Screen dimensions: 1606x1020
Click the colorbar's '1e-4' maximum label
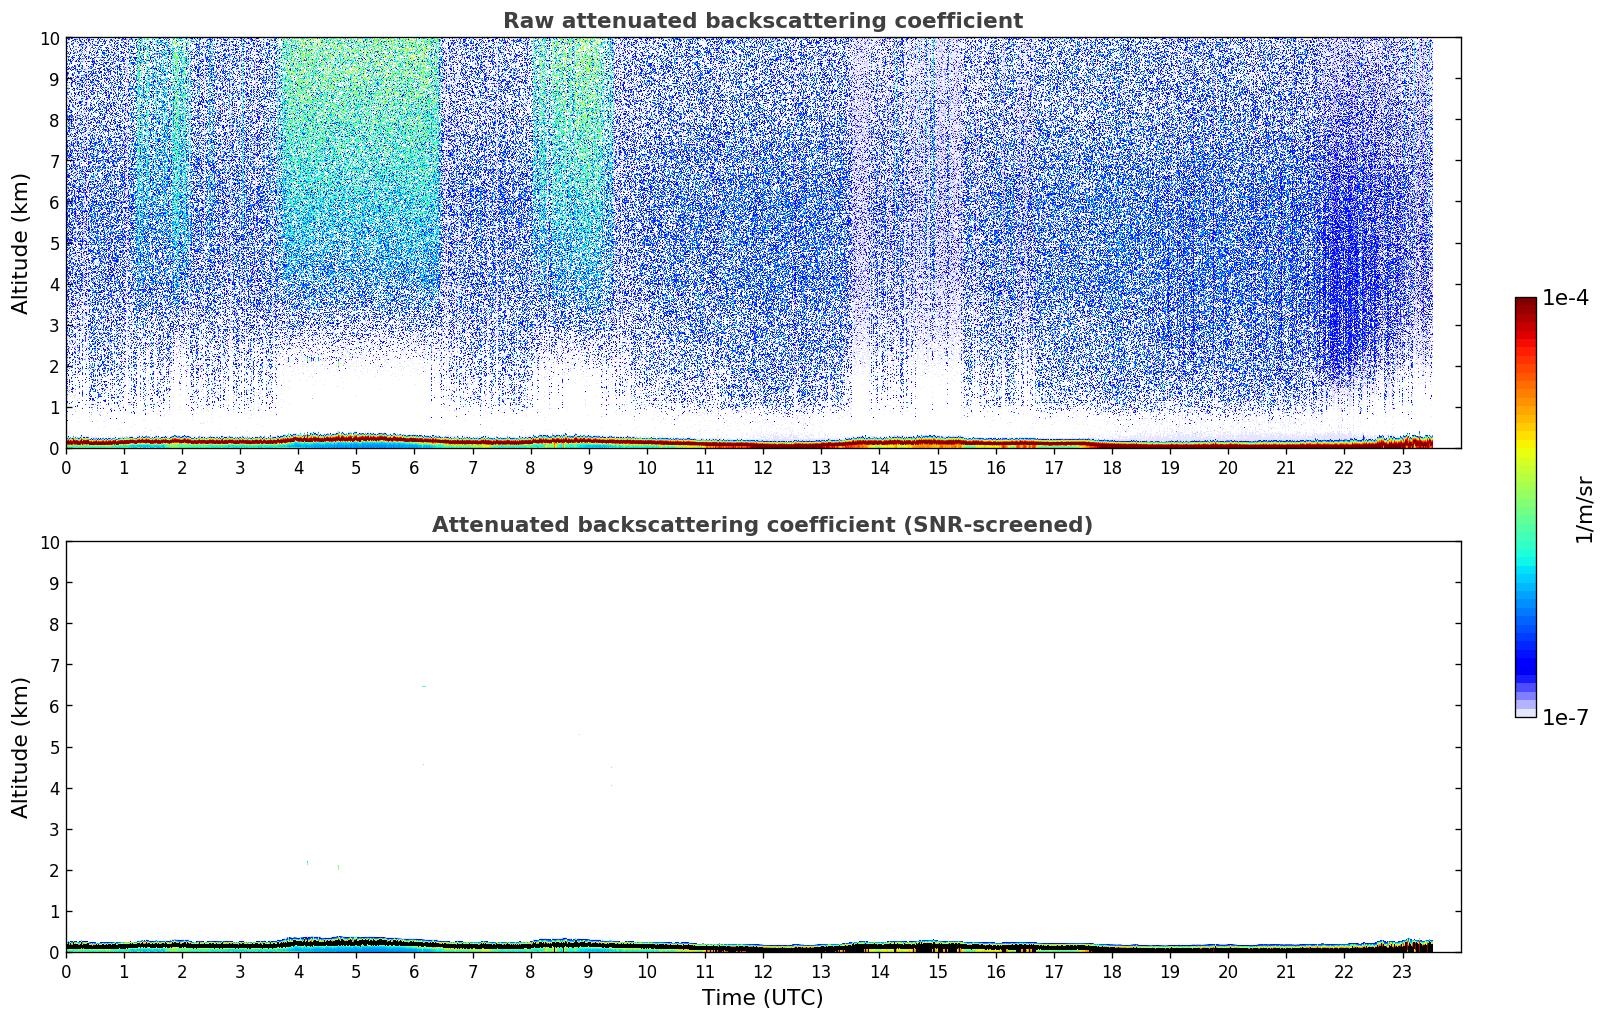pos(1564,298)
